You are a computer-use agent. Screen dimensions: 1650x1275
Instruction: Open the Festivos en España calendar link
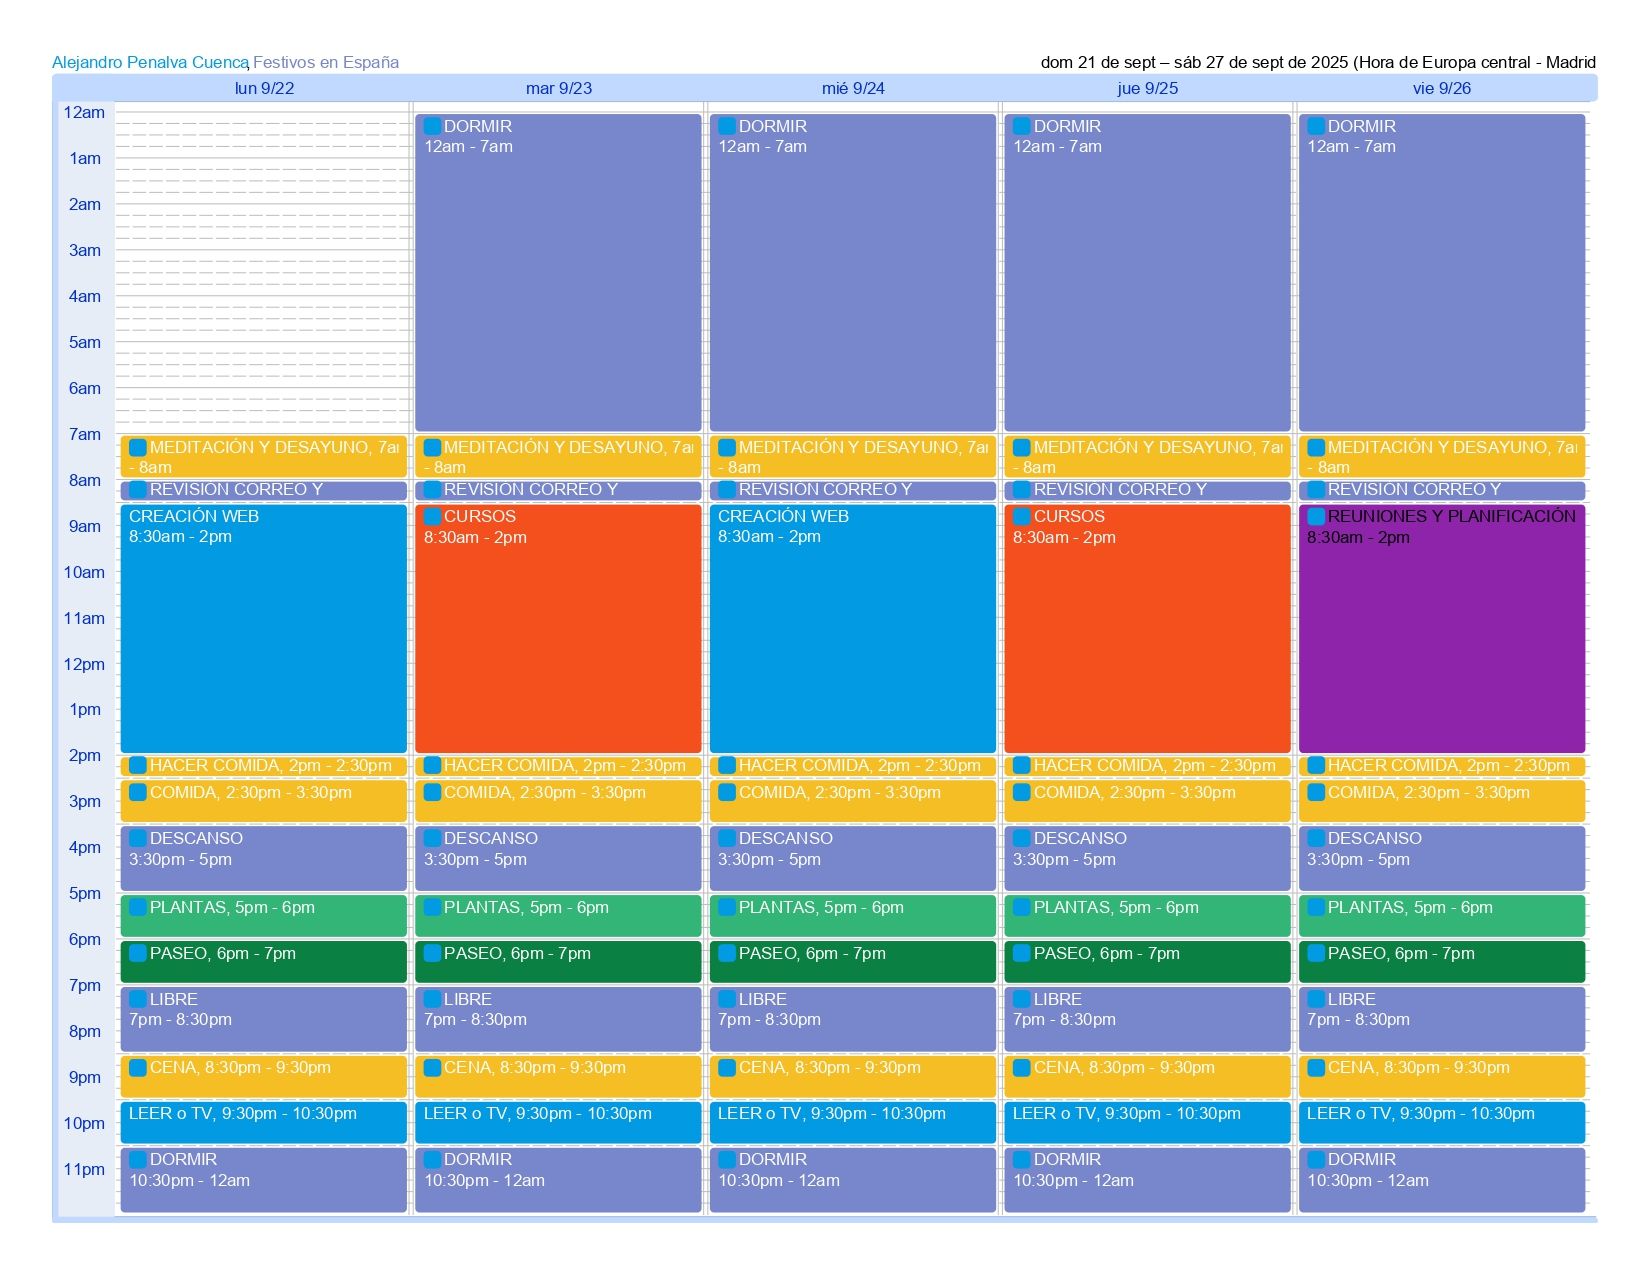326,62
